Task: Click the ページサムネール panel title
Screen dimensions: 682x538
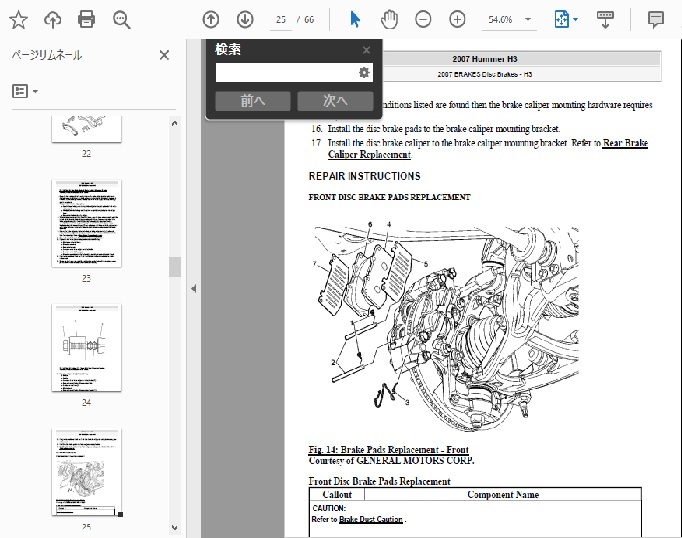Action: [47, 55]
